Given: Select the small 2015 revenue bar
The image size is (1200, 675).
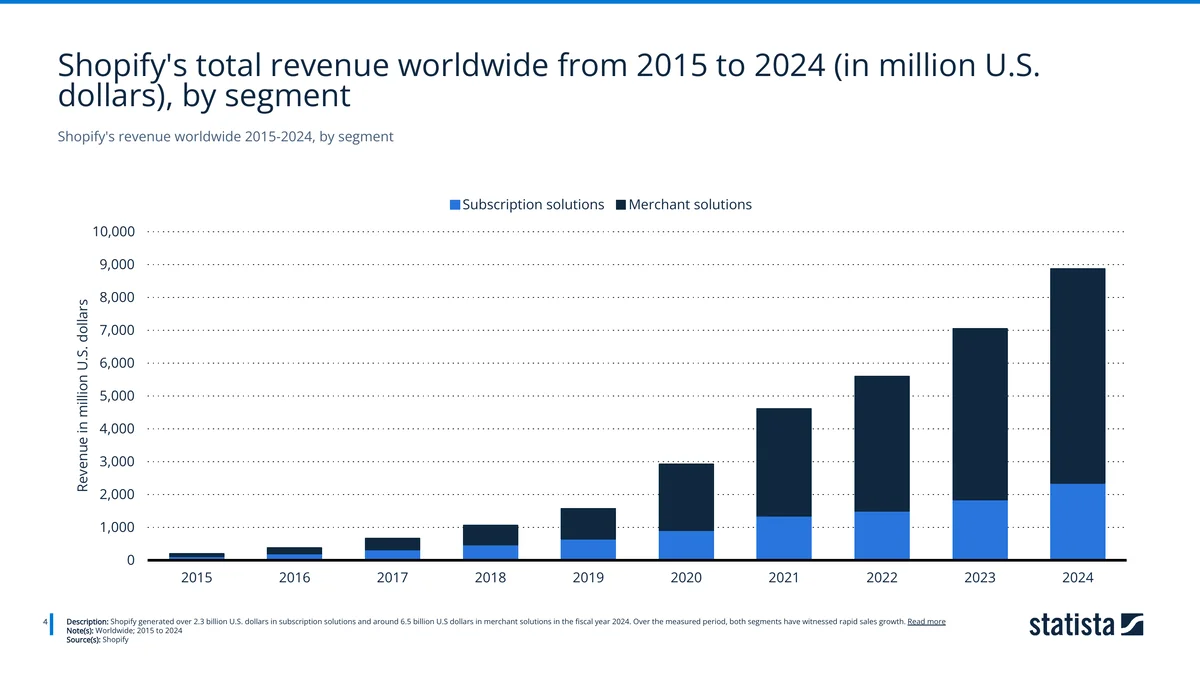Looking at the screenshot, I should [x=197, y=556].
